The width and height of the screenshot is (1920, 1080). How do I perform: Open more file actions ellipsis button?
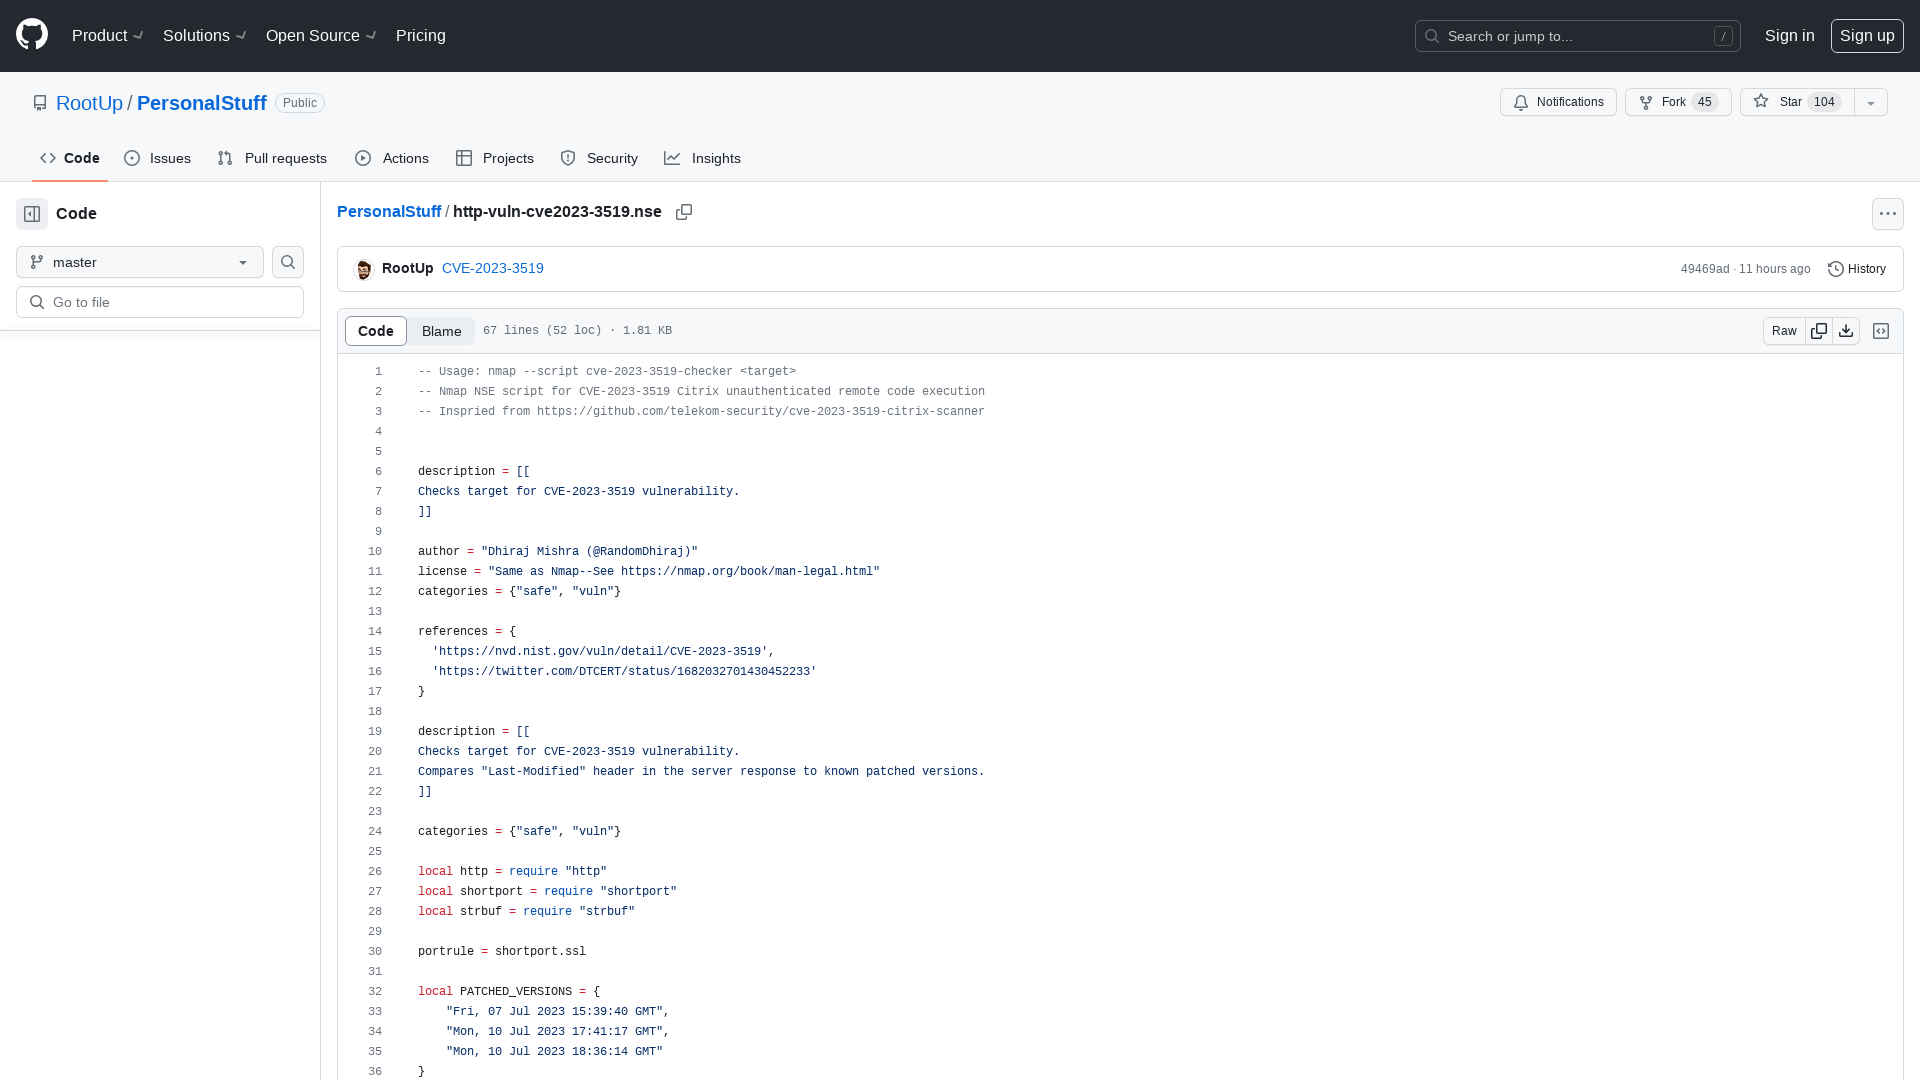1888,214
